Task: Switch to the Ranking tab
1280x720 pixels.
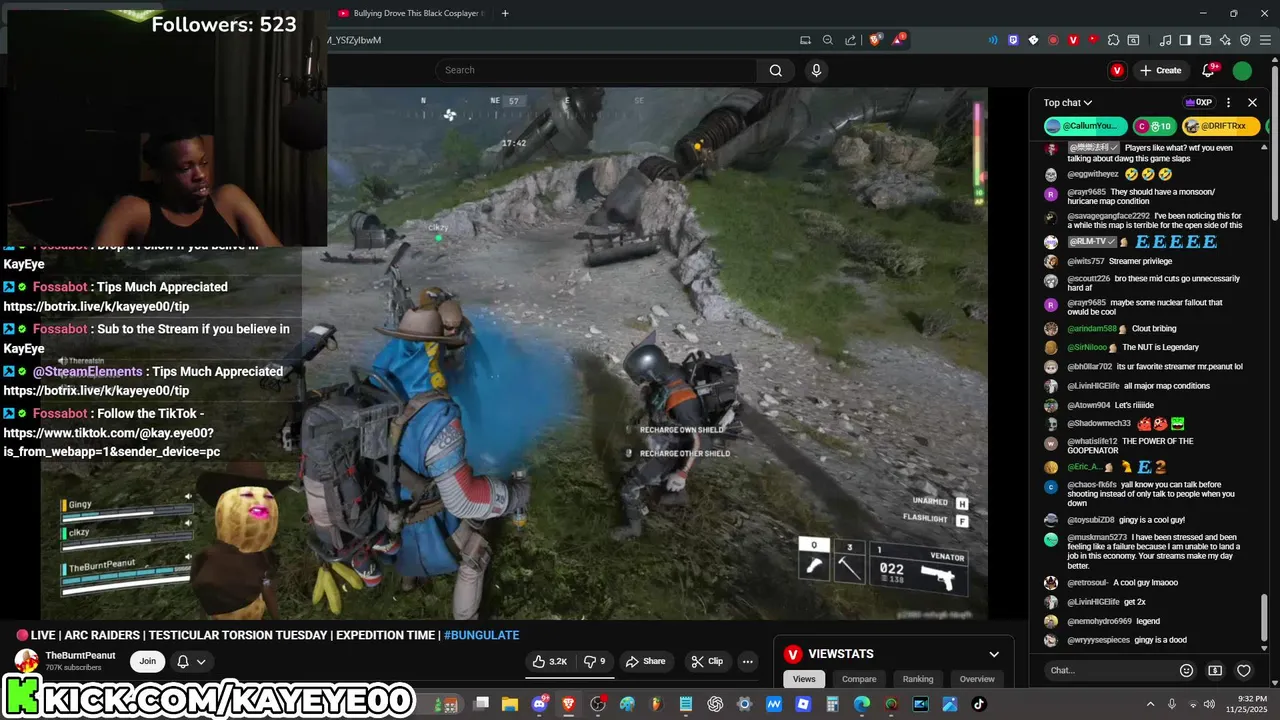Action: [x=918, y=679]
